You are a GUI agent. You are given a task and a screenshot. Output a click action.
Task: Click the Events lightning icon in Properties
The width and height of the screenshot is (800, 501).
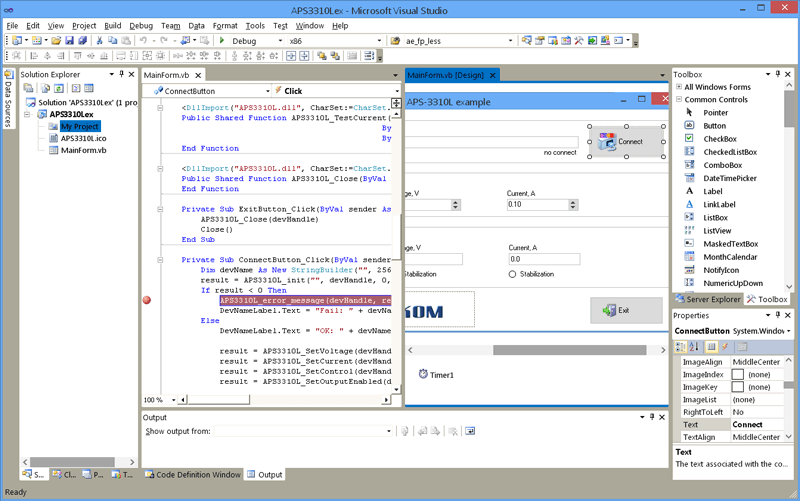[724, 347]
